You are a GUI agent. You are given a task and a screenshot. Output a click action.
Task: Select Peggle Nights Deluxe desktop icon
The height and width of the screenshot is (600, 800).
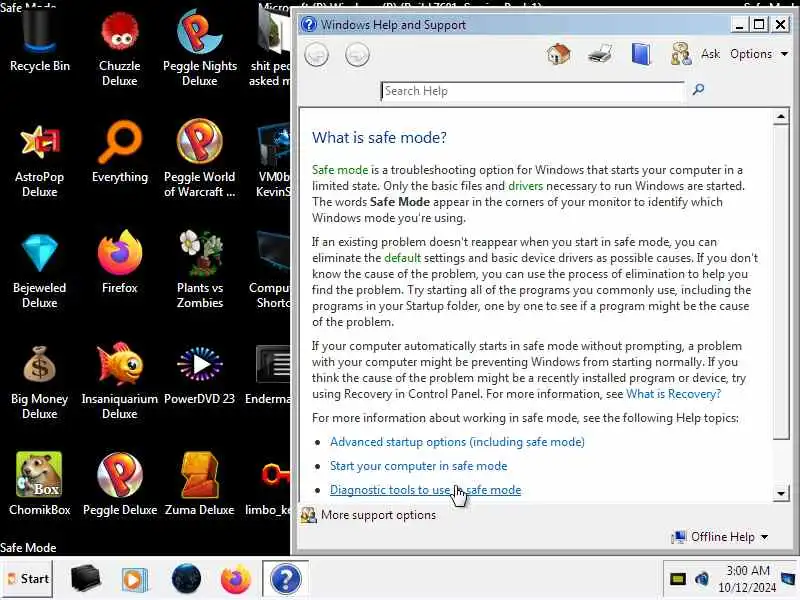(x=199, y=49)
